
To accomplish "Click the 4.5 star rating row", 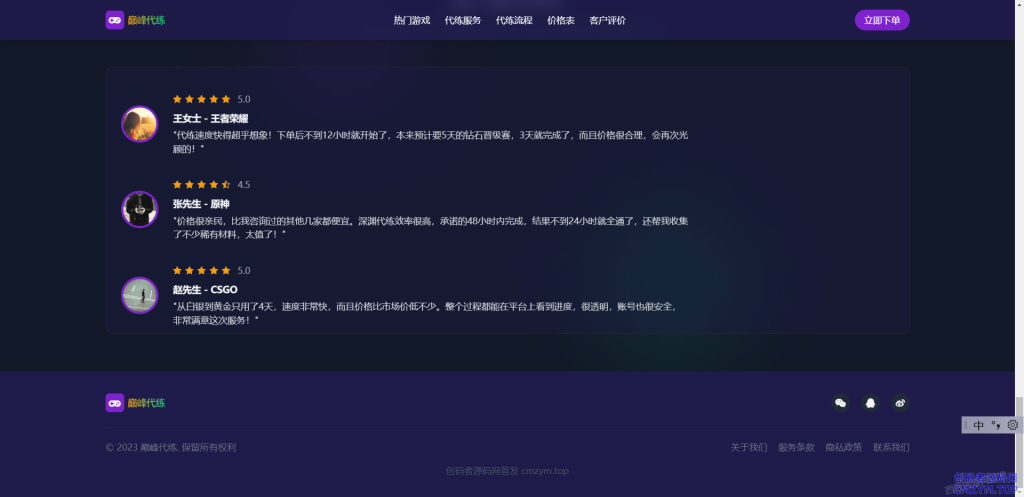I will coord(211,185).
